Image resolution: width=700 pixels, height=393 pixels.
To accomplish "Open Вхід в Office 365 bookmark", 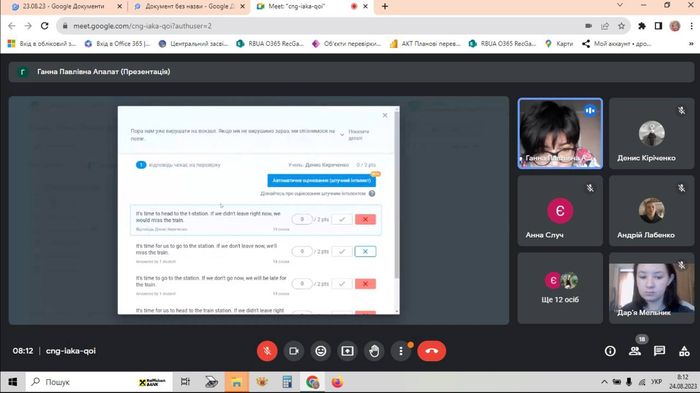I will [117, 44].
